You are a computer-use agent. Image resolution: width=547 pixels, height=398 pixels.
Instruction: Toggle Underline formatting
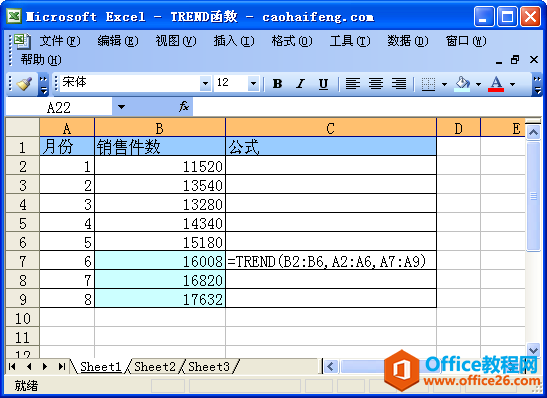323,84
